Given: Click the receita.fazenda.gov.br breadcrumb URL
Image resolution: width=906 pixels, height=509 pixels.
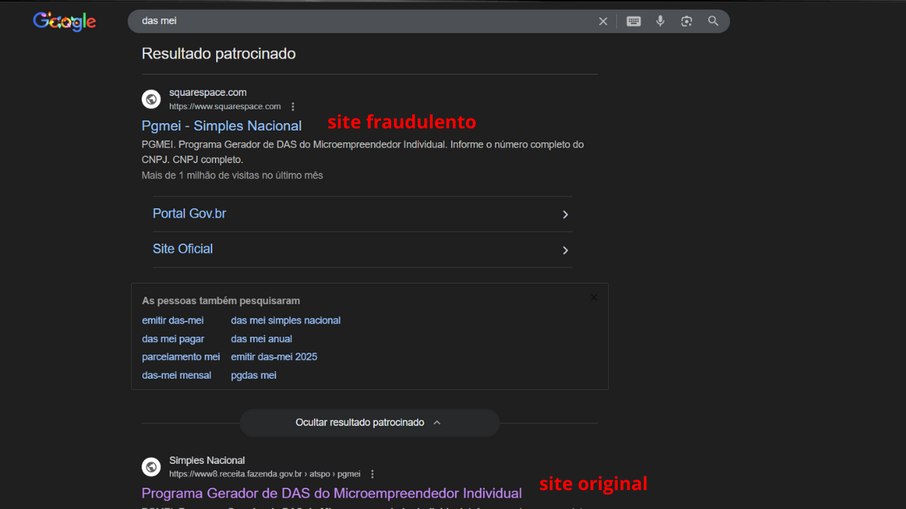Looking at the screenshot, I should pyautogui.click(x=265, y=474).
